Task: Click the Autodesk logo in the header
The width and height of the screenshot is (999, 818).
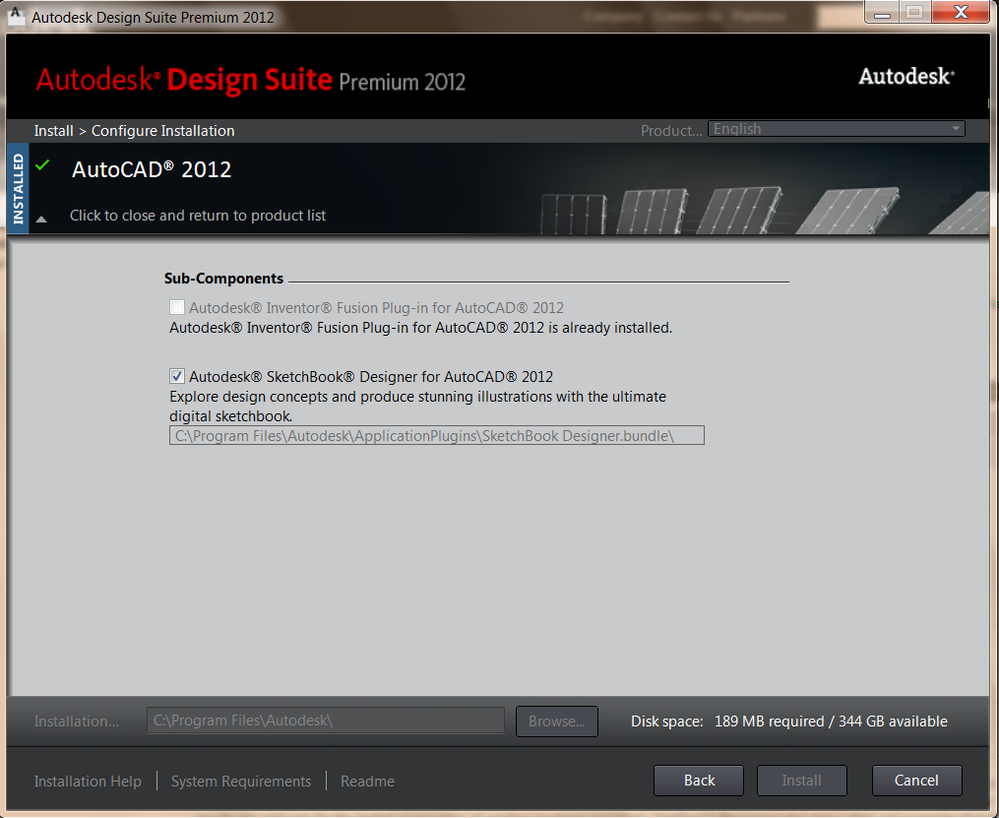Action: (907, 76)
